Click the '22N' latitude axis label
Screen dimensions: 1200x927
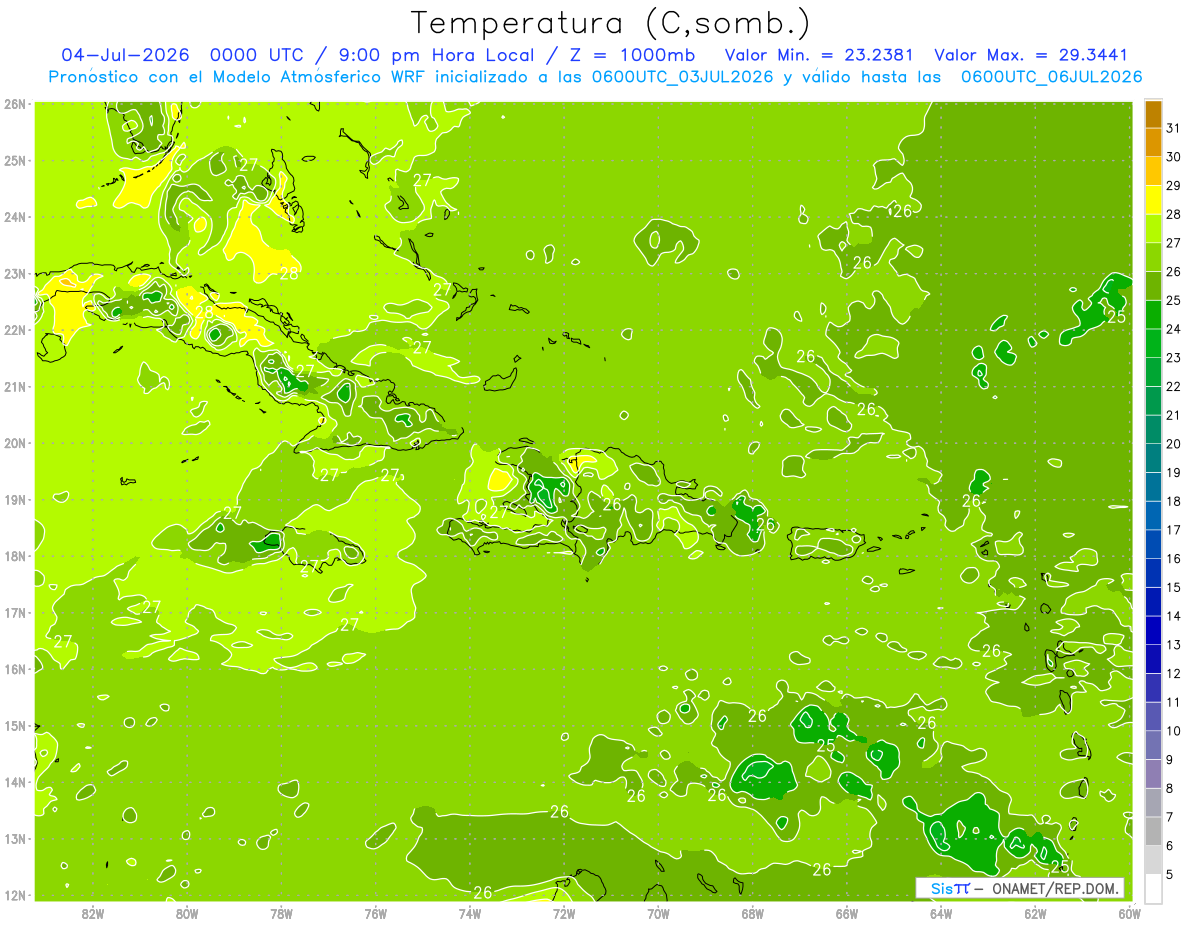[15, 330]
